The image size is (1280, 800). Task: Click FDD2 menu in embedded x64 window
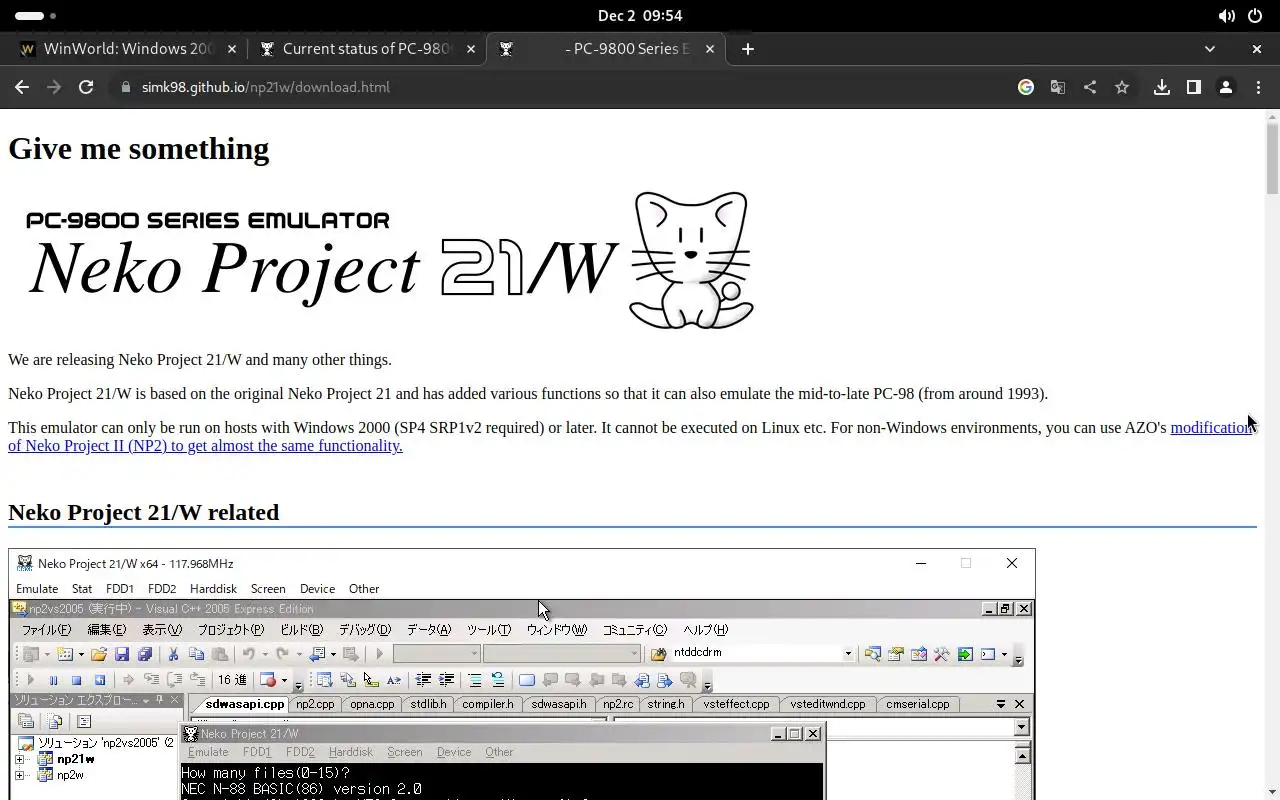[x=162, y=589]
